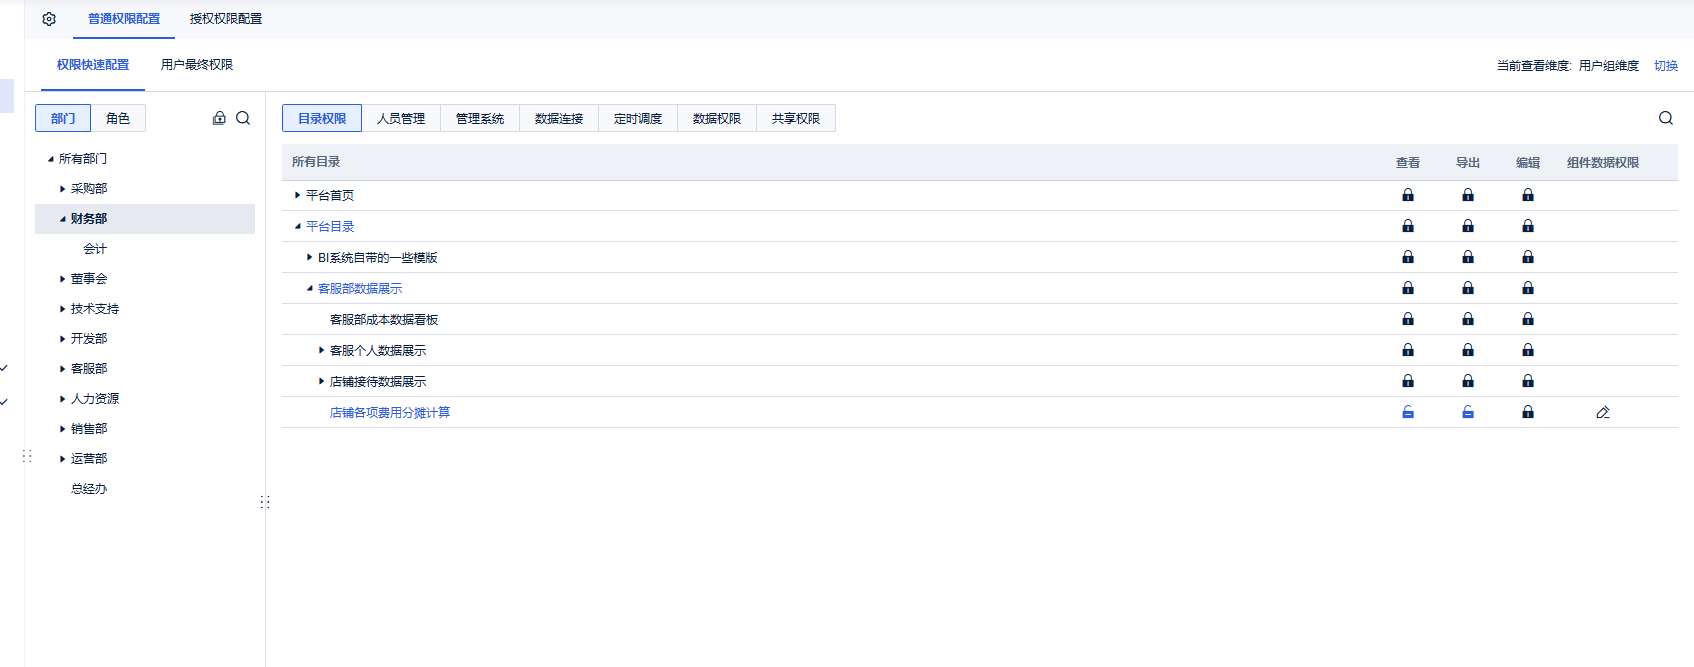The height and width of the screenshot is (667, 1694).
Task: Select the 数据权限 permission tab
Action: click(717, 118)
